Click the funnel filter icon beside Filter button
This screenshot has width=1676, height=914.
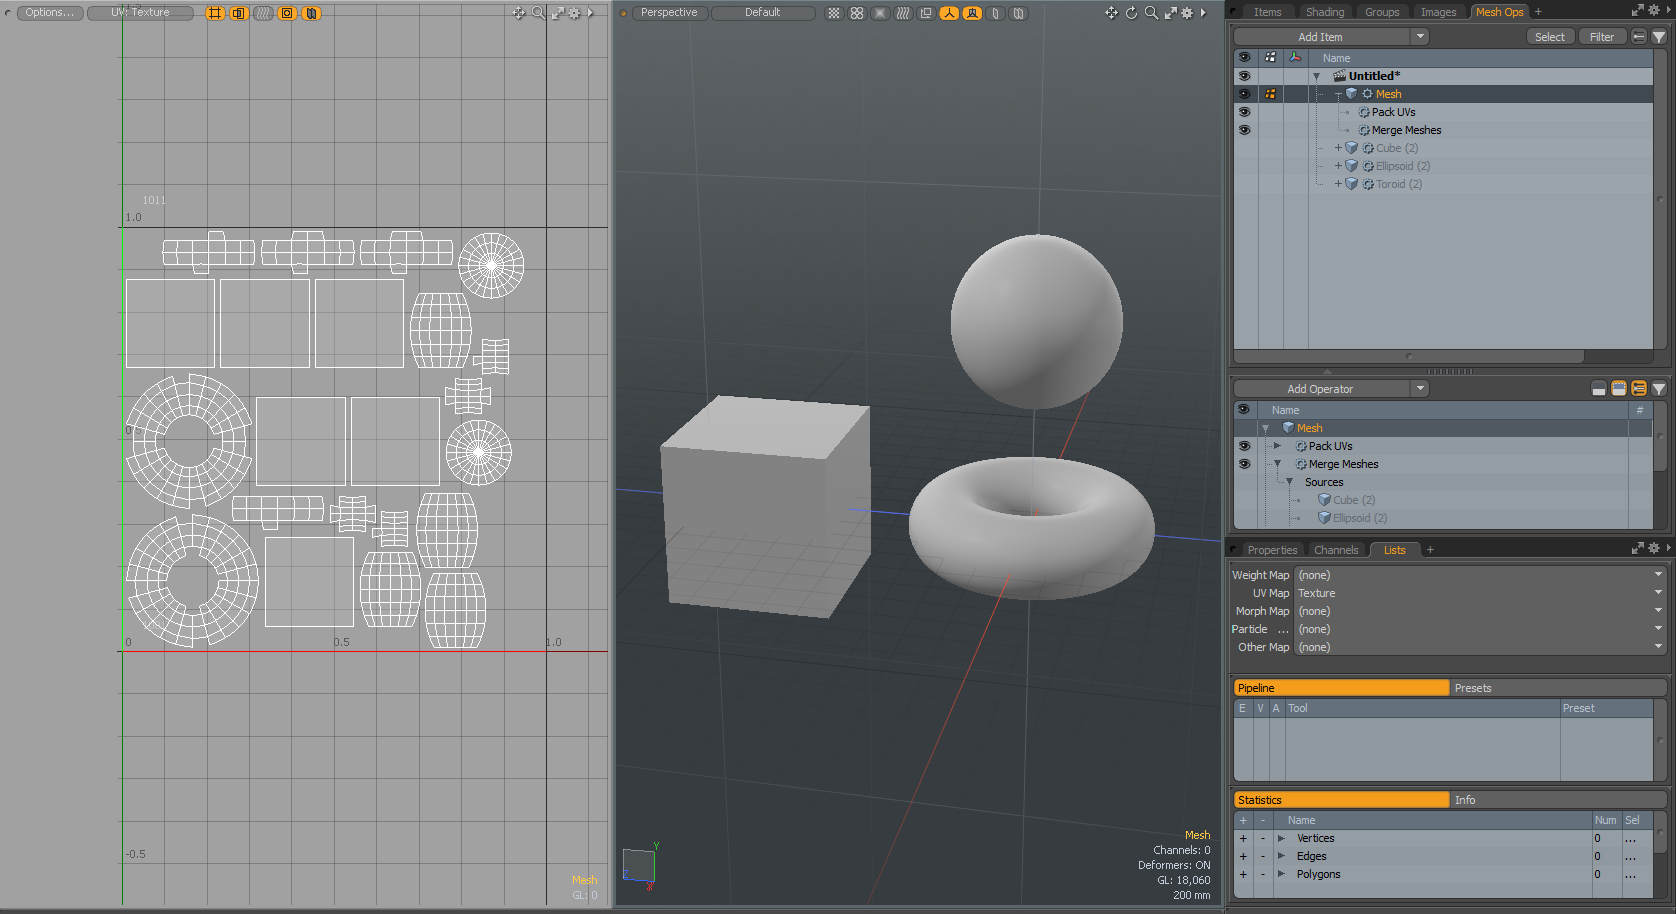1659,37
